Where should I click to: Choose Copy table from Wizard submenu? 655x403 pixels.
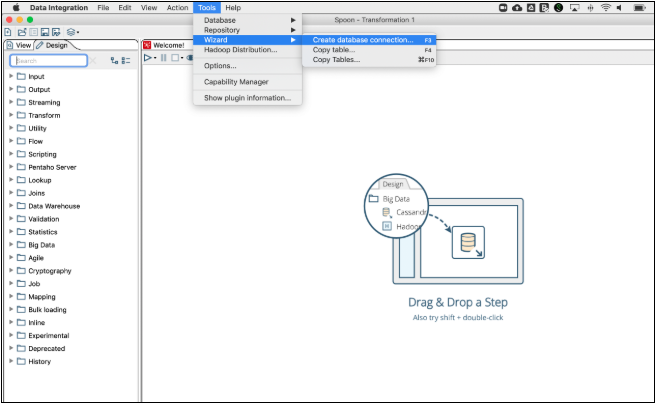(x=335, y=50)
